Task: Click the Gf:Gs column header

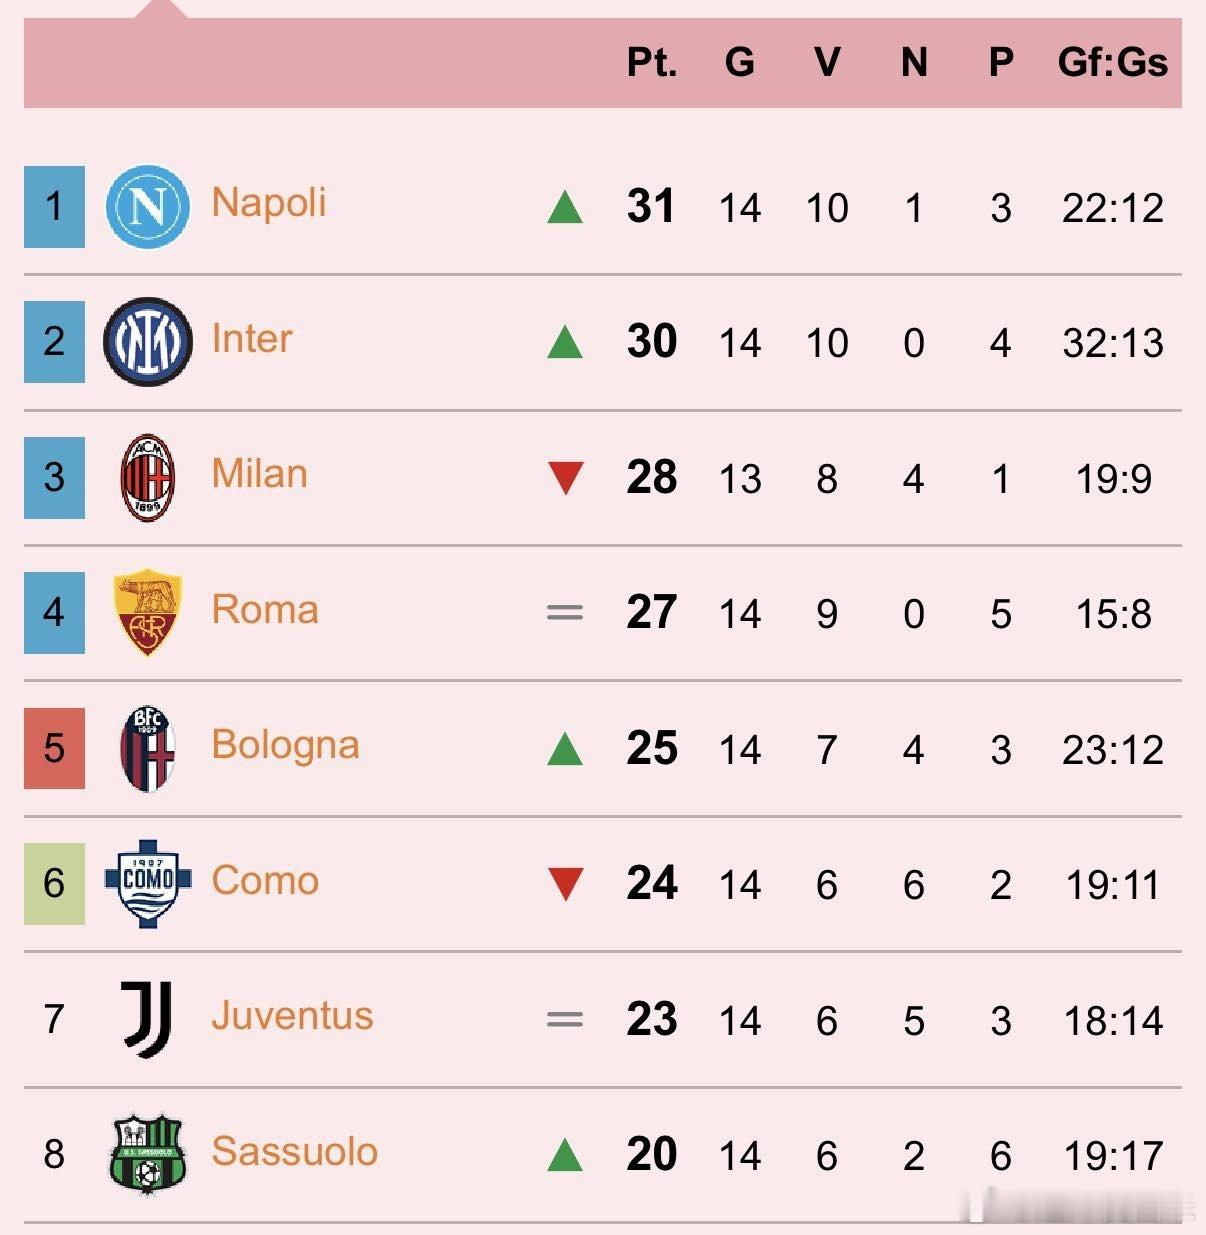Action: point(1112,62)
